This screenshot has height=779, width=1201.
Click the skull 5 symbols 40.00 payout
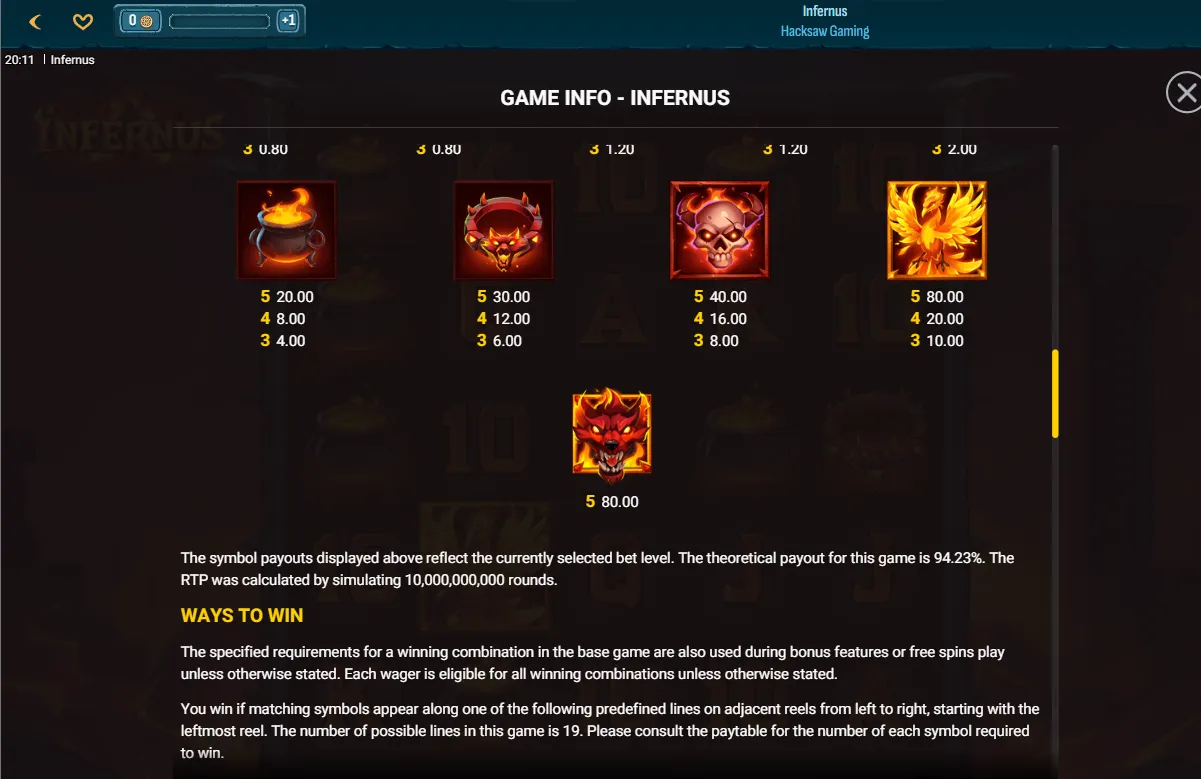point(720,297)
